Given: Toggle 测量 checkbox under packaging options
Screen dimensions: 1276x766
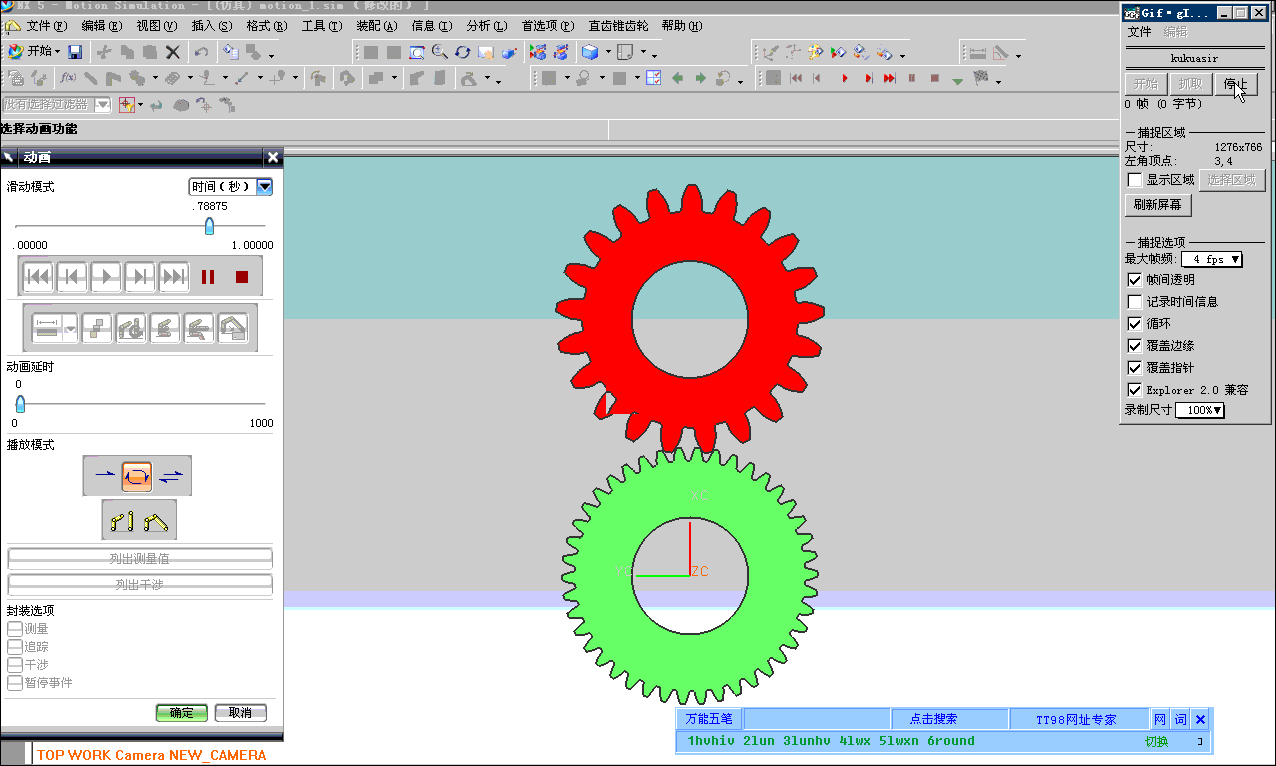Looking at the screenshot, I should [14, 629].
